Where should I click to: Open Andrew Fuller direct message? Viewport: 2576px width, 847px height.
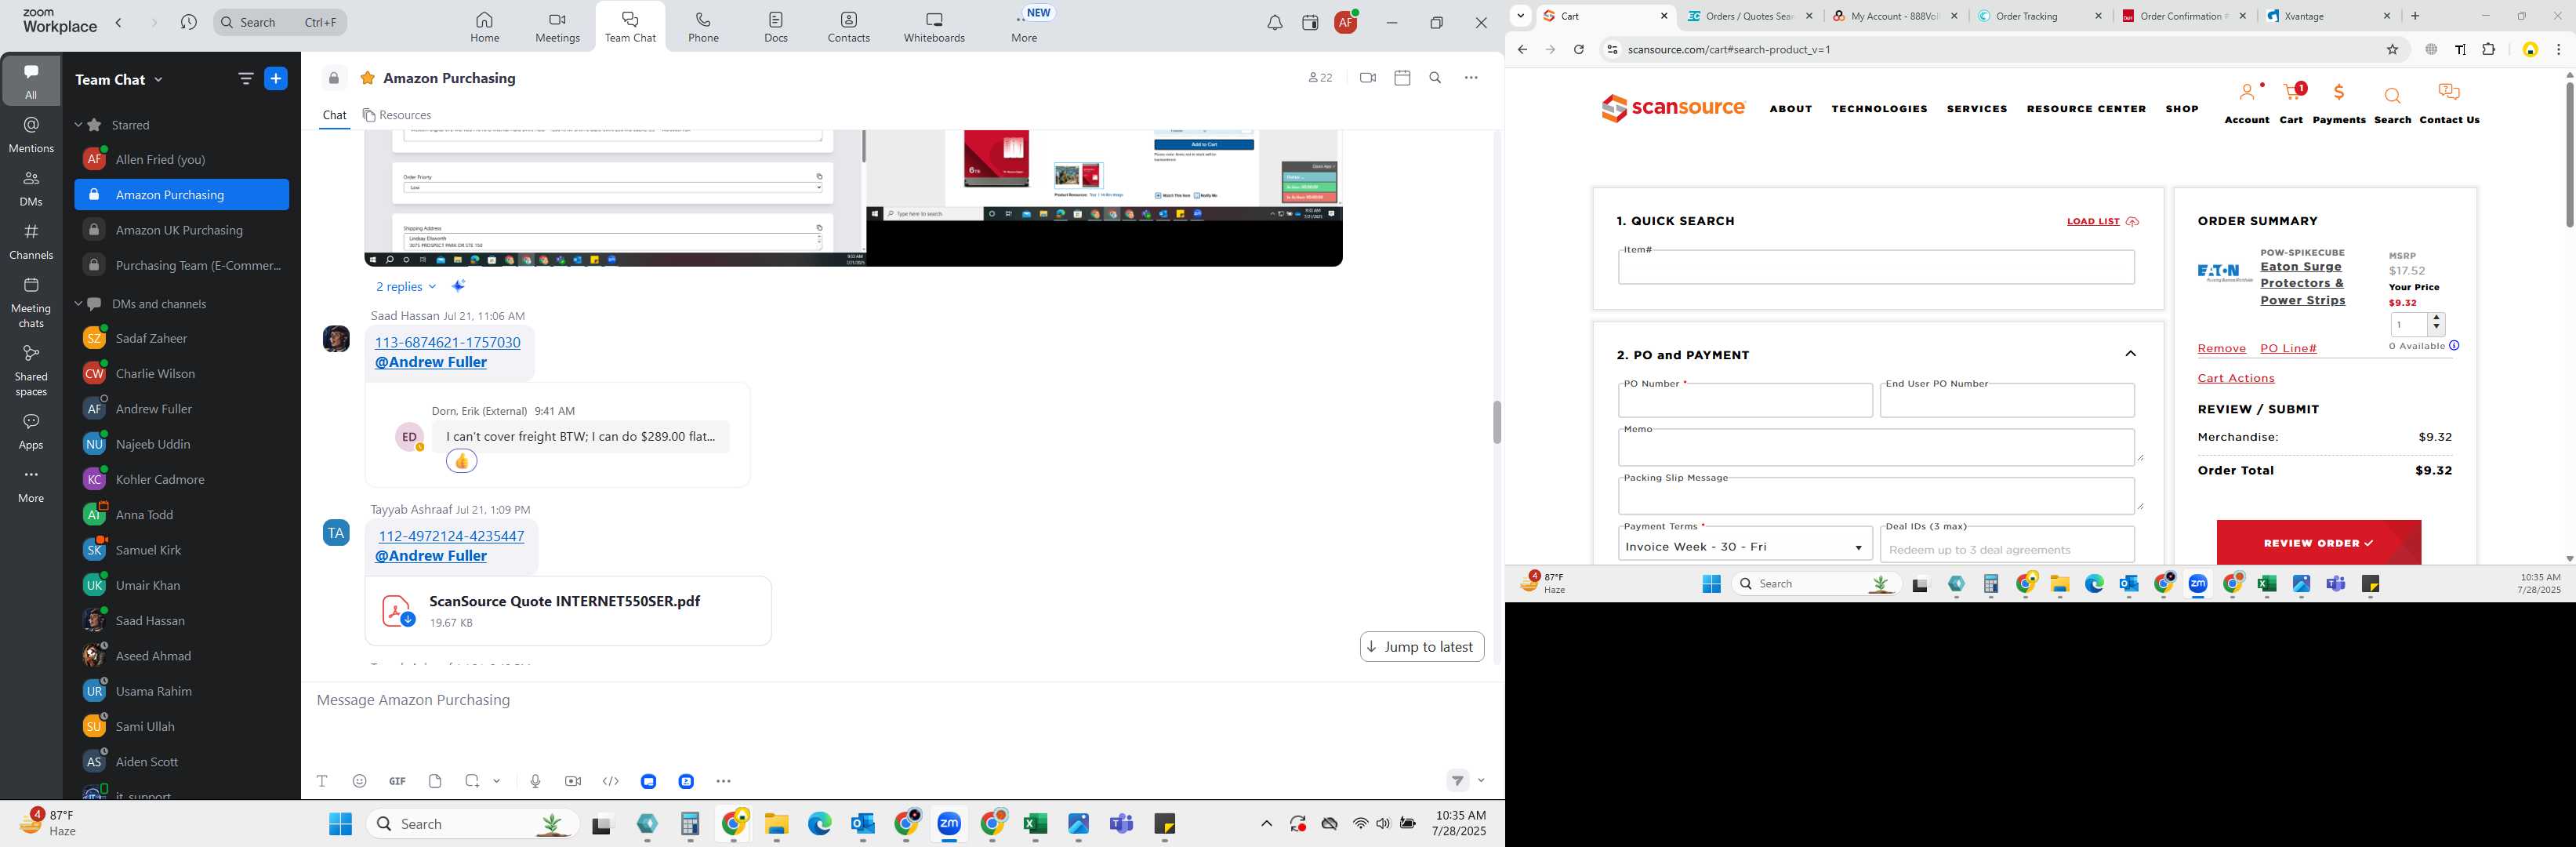point(153,409)
